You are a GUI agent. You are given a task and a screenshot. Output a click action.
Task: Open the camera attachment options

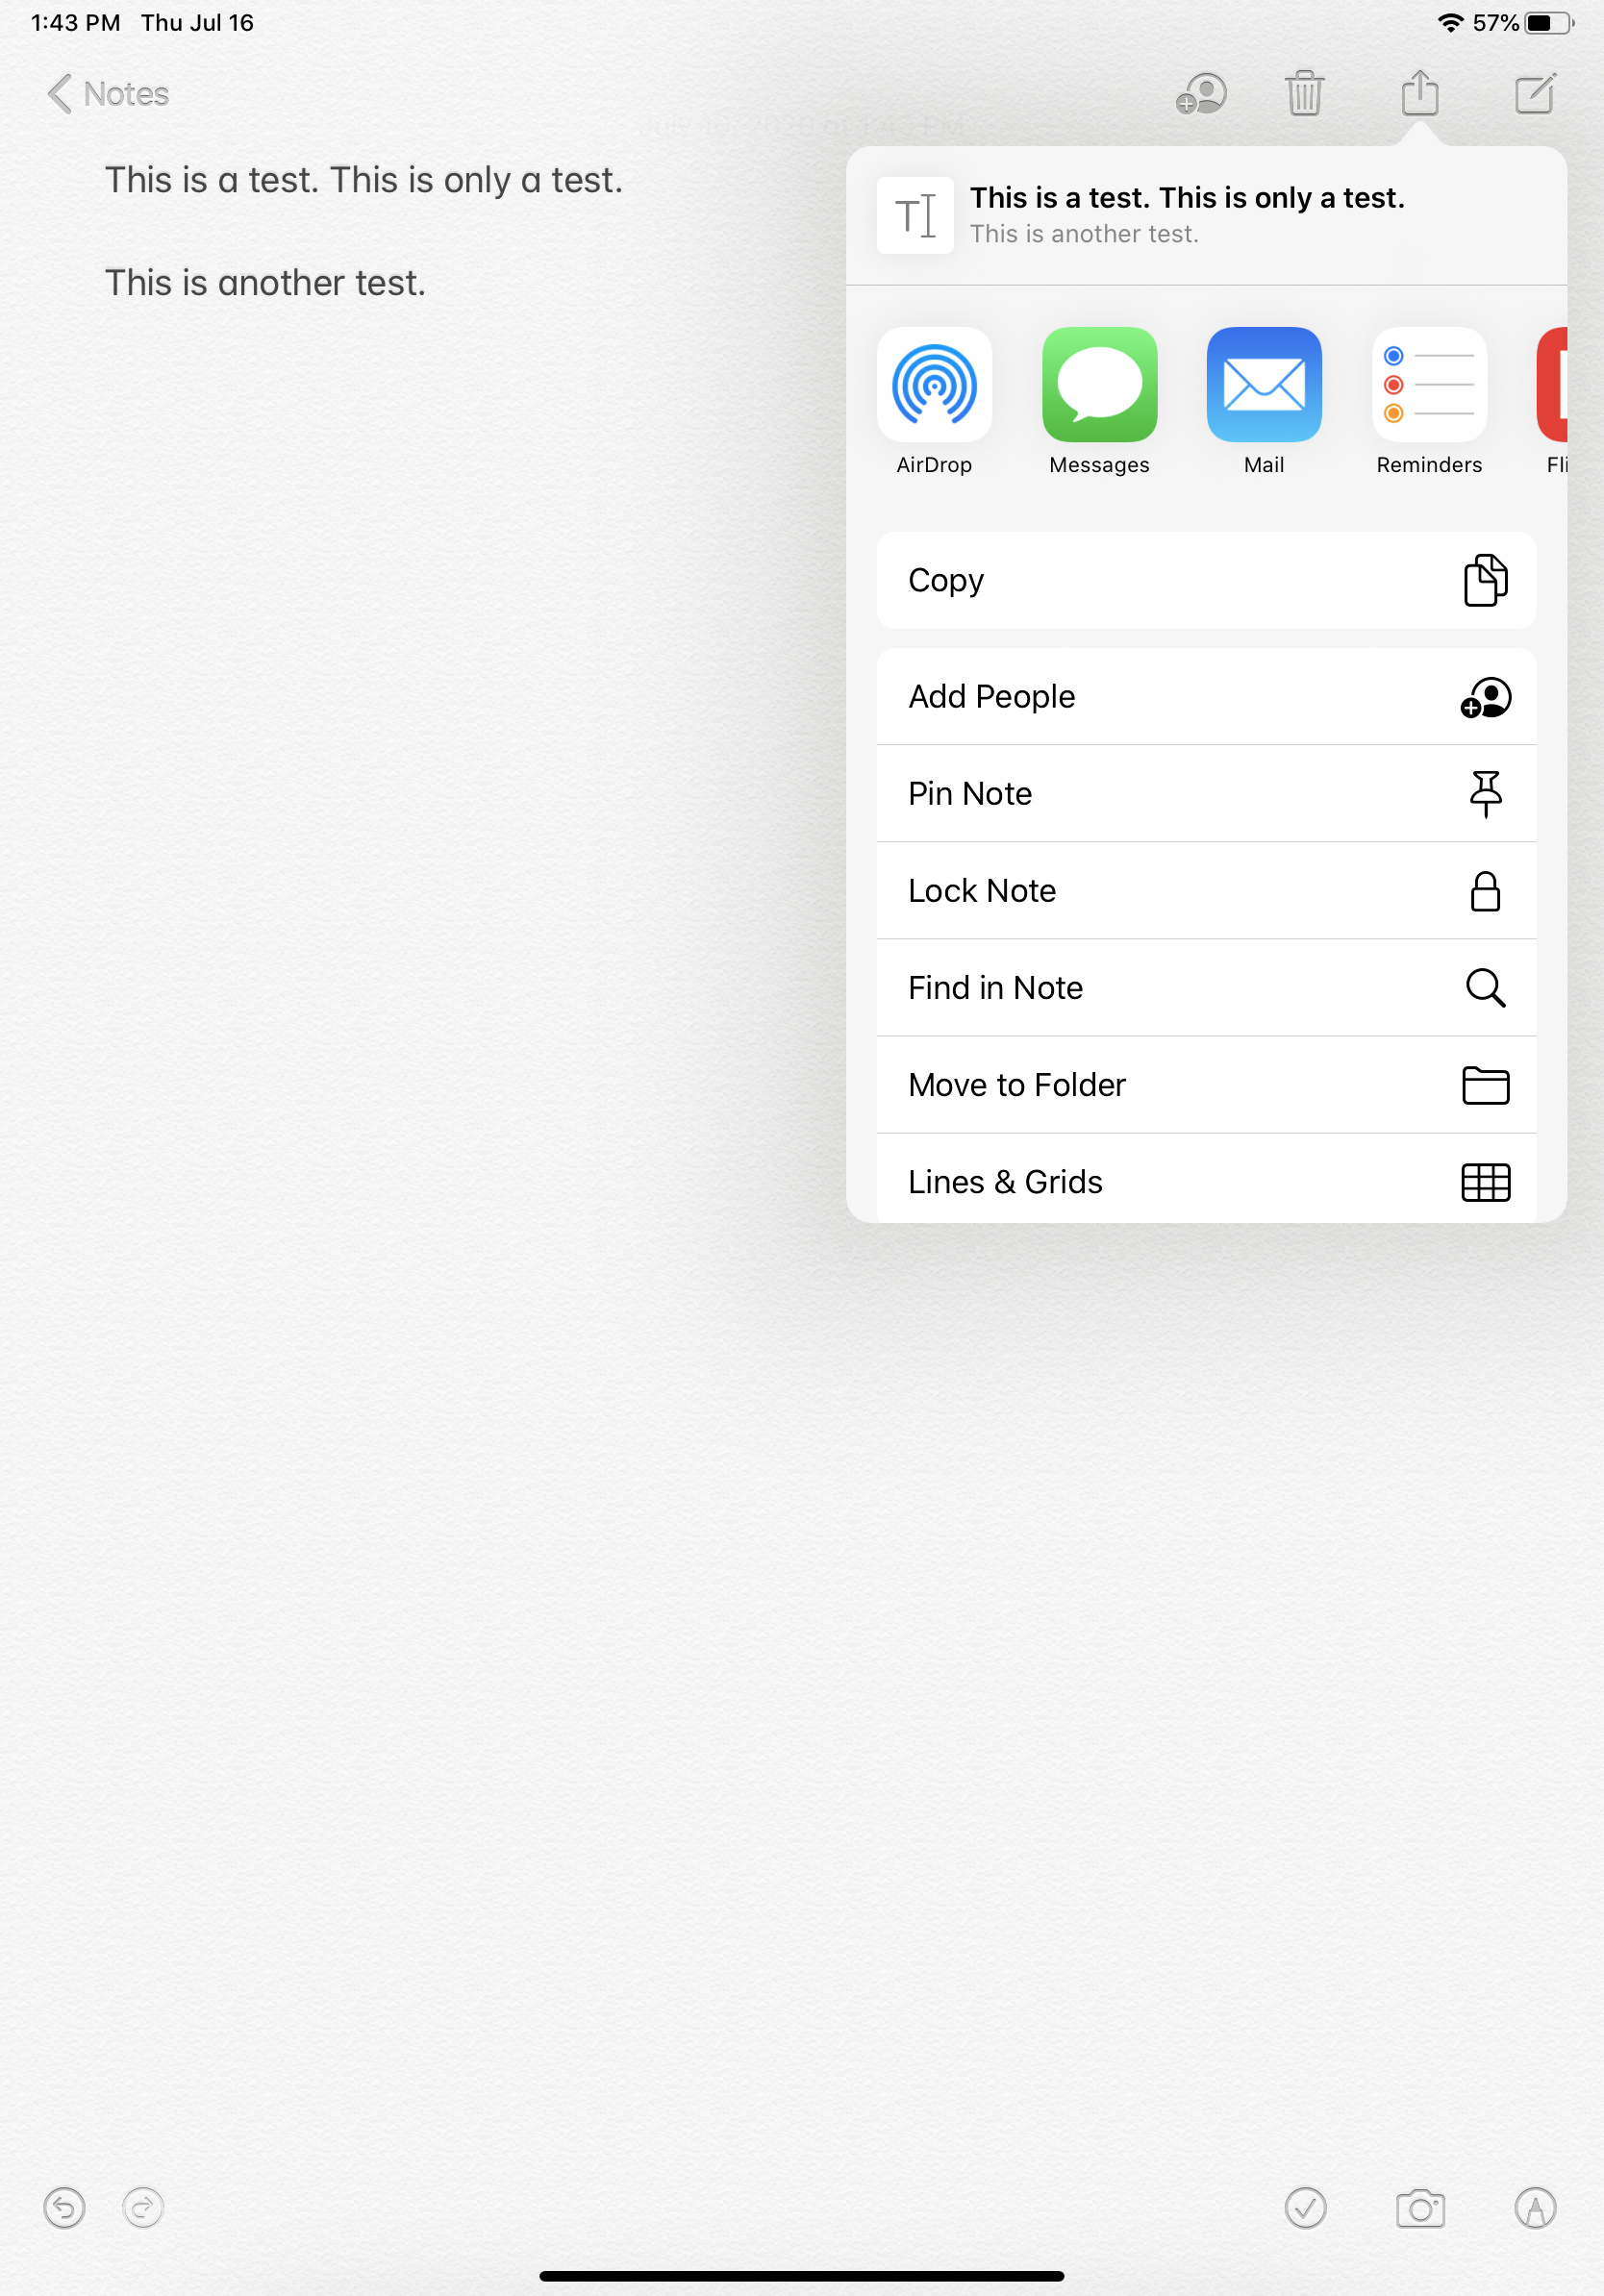1420,2208
